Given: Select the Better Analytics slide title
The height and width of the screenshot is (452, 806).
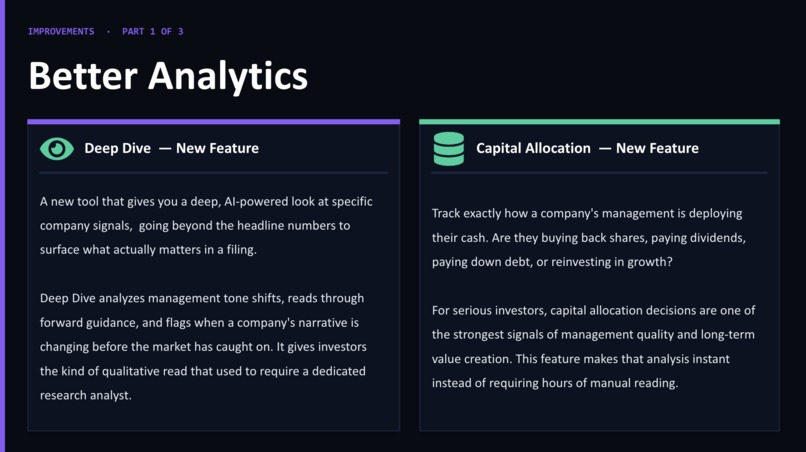Looking at the screenshot, I should (168, 76).
